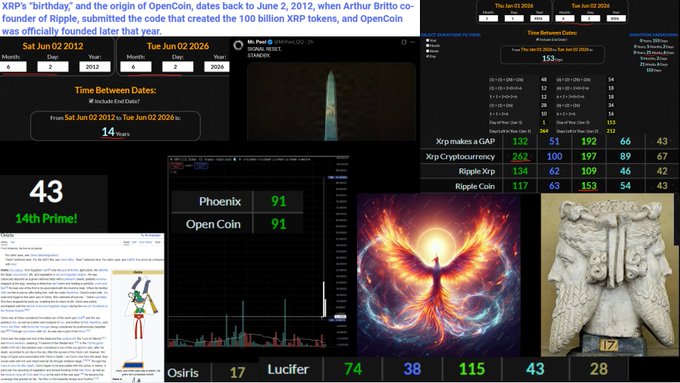Click the verified badge next to Mr. Pool

270,42
